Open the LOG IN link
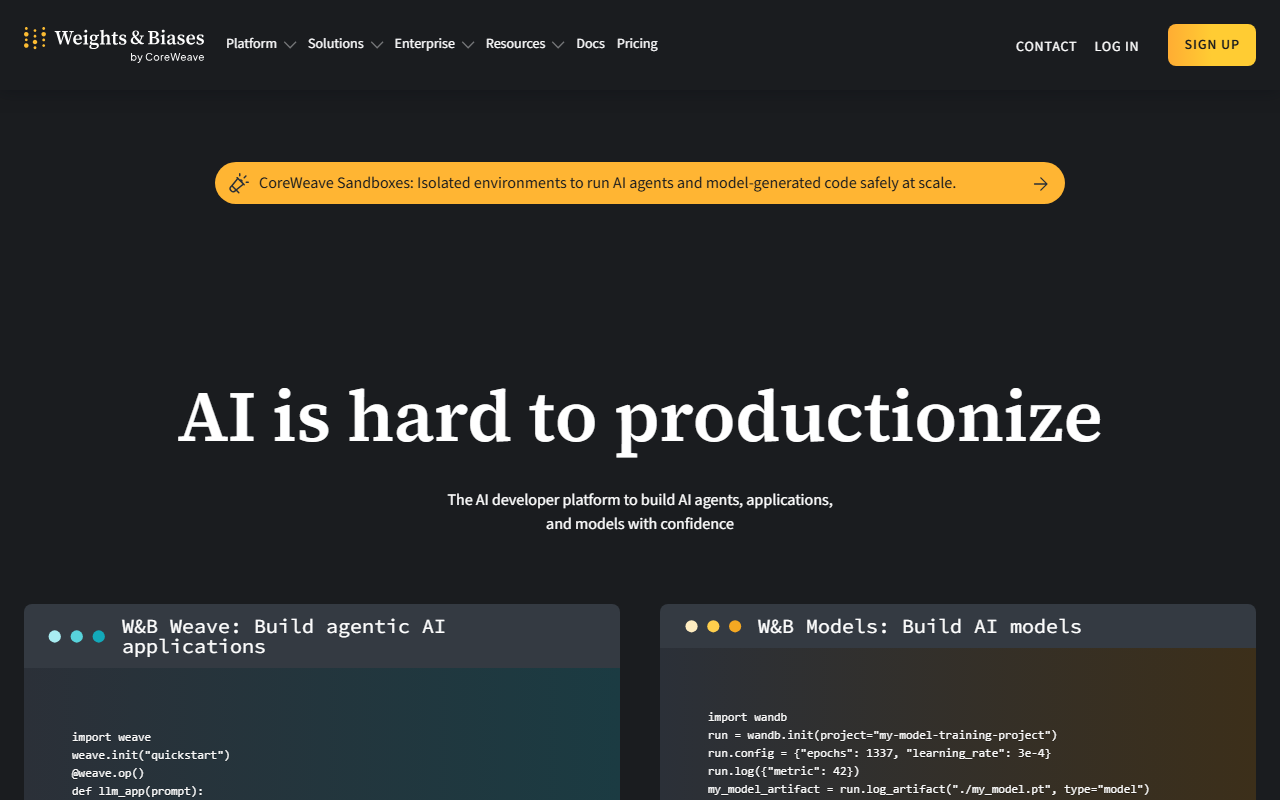This screenshot has height=800, width=1280. coord(1116,46)
